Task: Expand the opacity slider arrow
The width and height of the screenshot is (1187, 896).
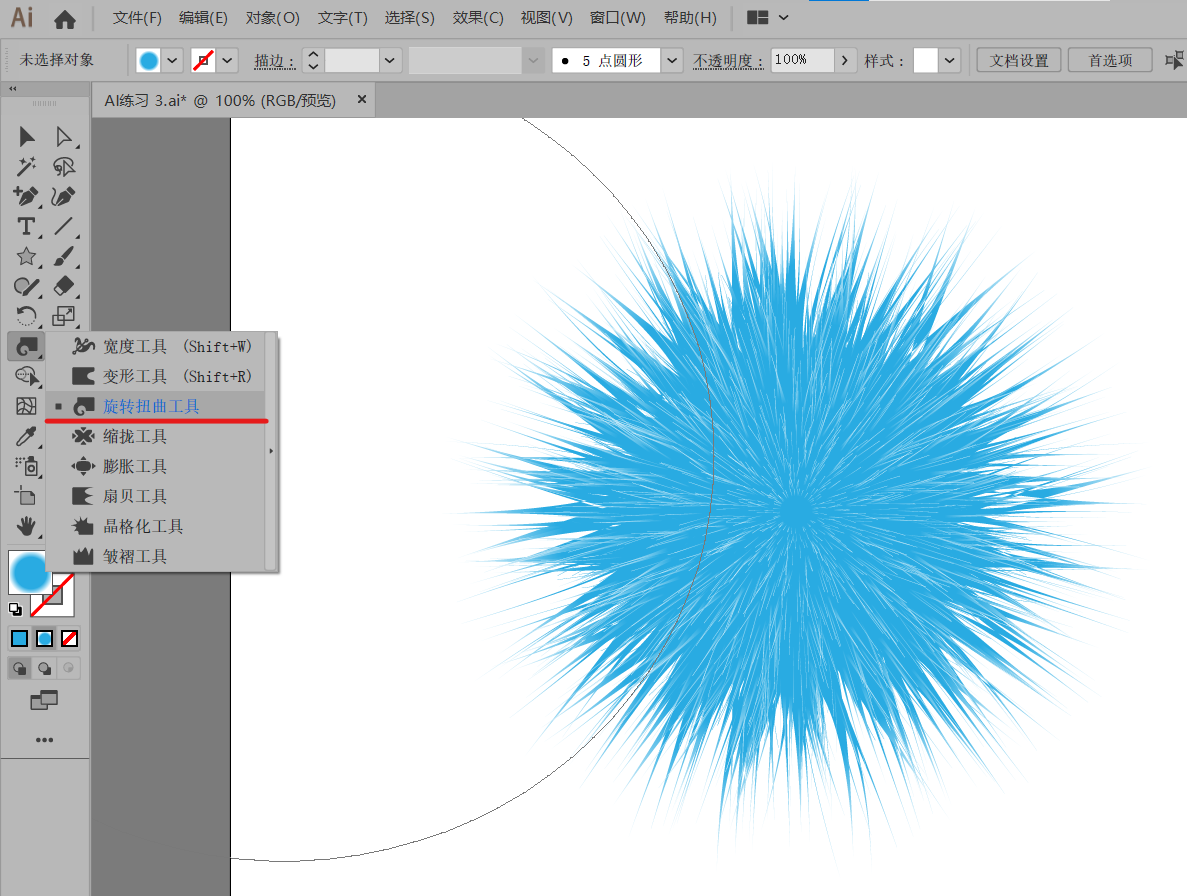Action: (845, 61)
